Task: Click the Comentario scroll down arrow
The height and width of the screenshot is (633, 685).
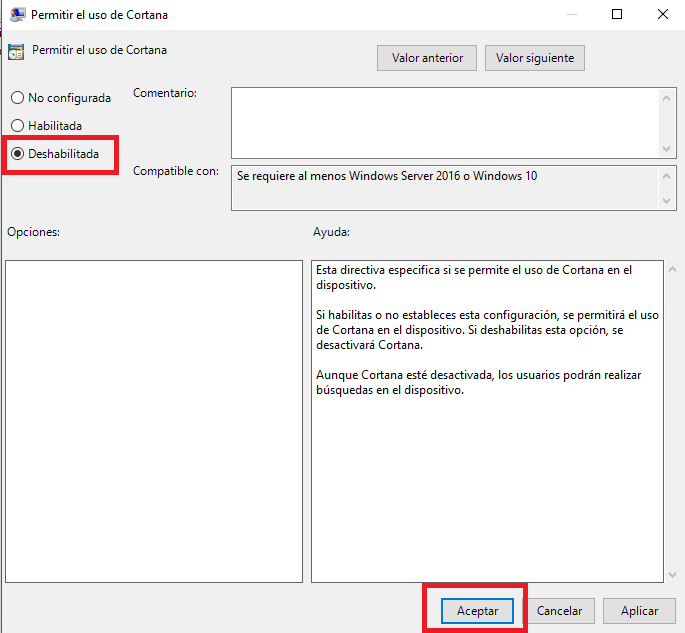Action: (666, 149)
